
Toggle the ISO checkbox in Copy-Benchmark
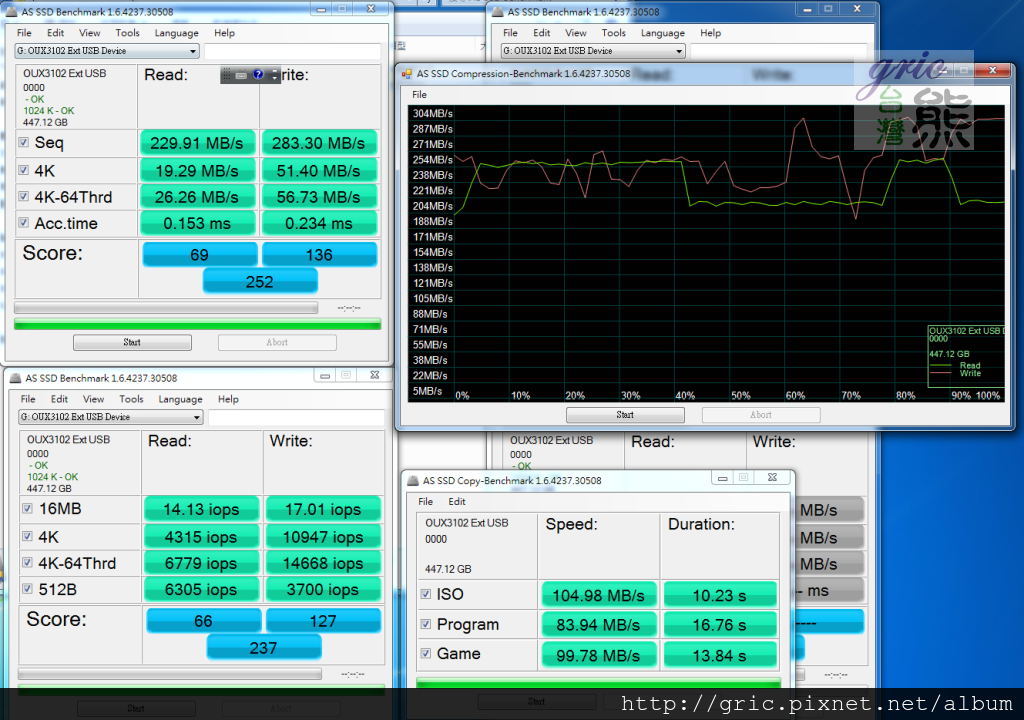pos(426,594)
